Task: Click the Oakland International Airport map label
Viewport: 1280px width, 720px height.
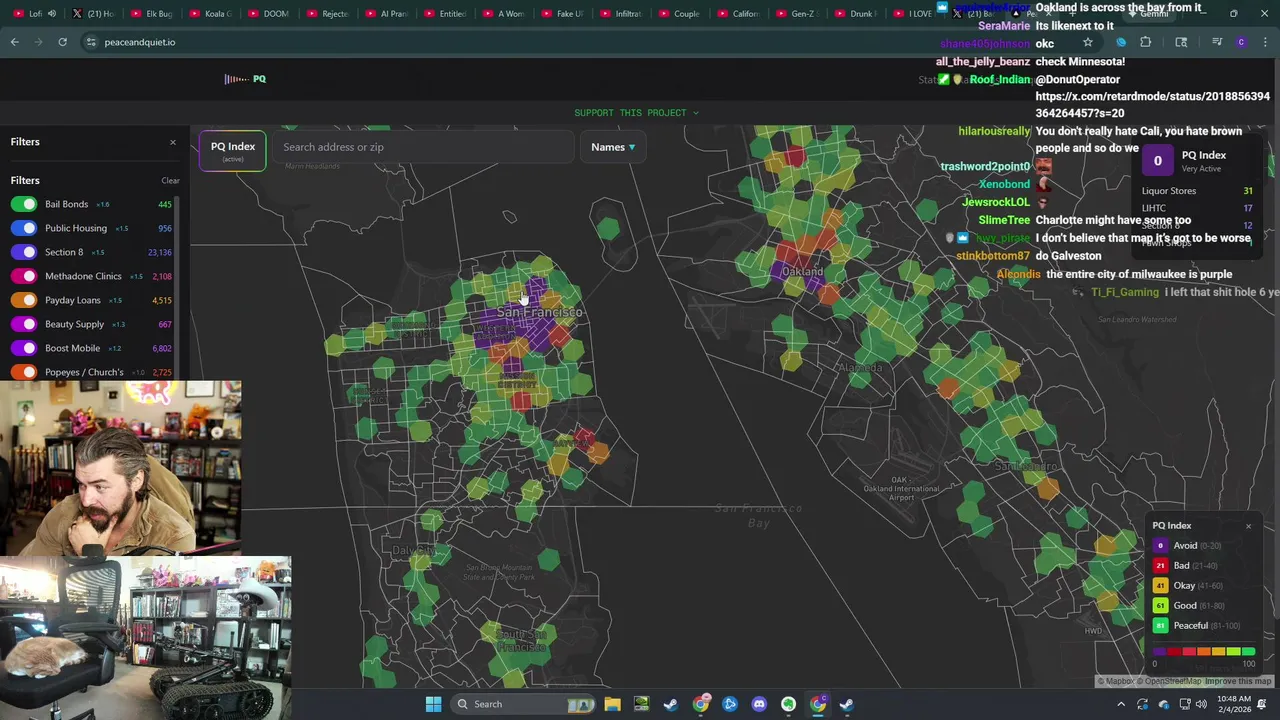Action: 900,489
